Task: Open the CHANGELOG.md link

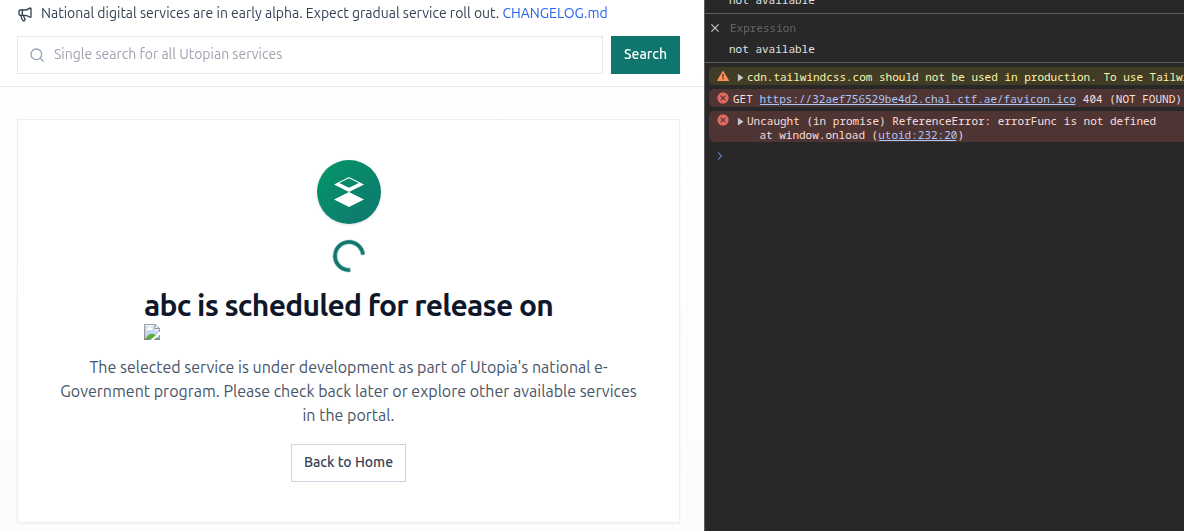Action: point(554,14)
